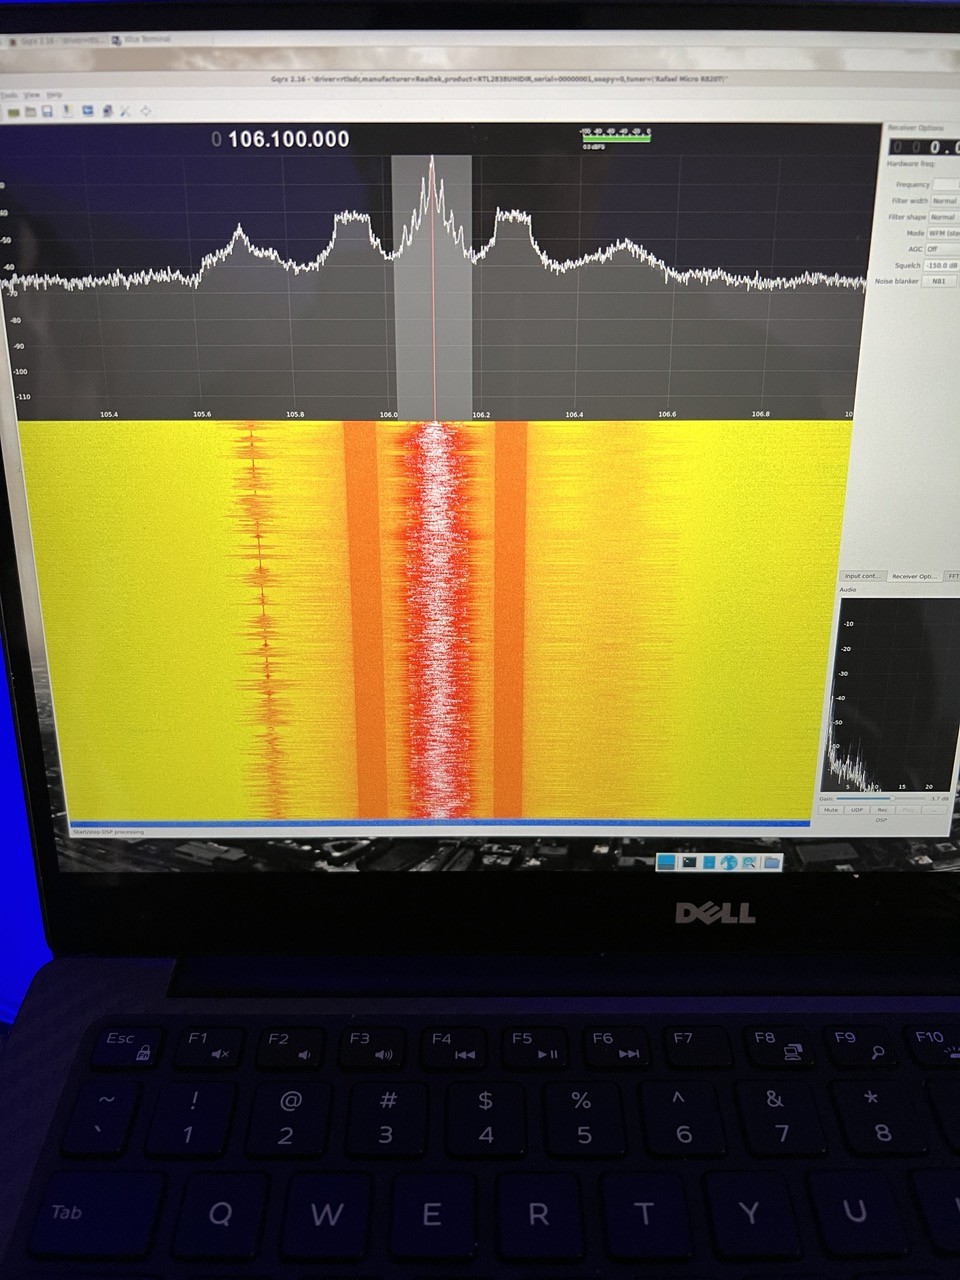This screenshot has width=960, height=1280.
Task: Switch to the Xfce Terminal taskbar button
Action: tap(142, 40)
